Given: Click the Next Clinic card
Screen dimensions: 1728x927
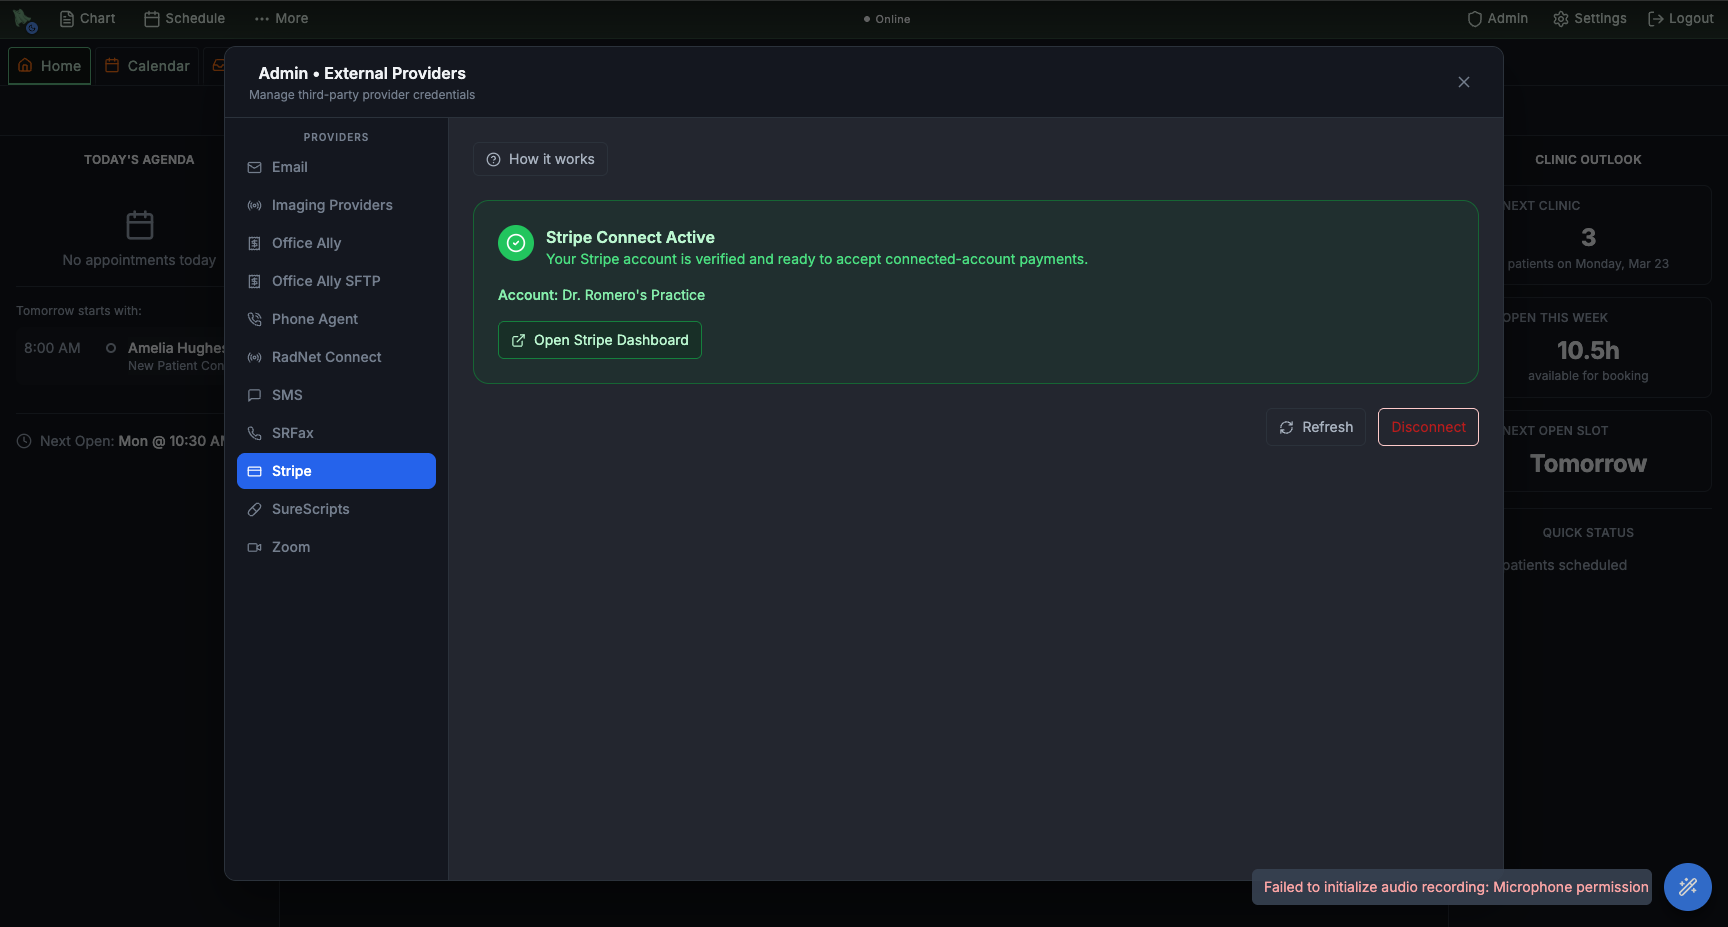Looking at the screenshot, I should tap(1607, 236).
